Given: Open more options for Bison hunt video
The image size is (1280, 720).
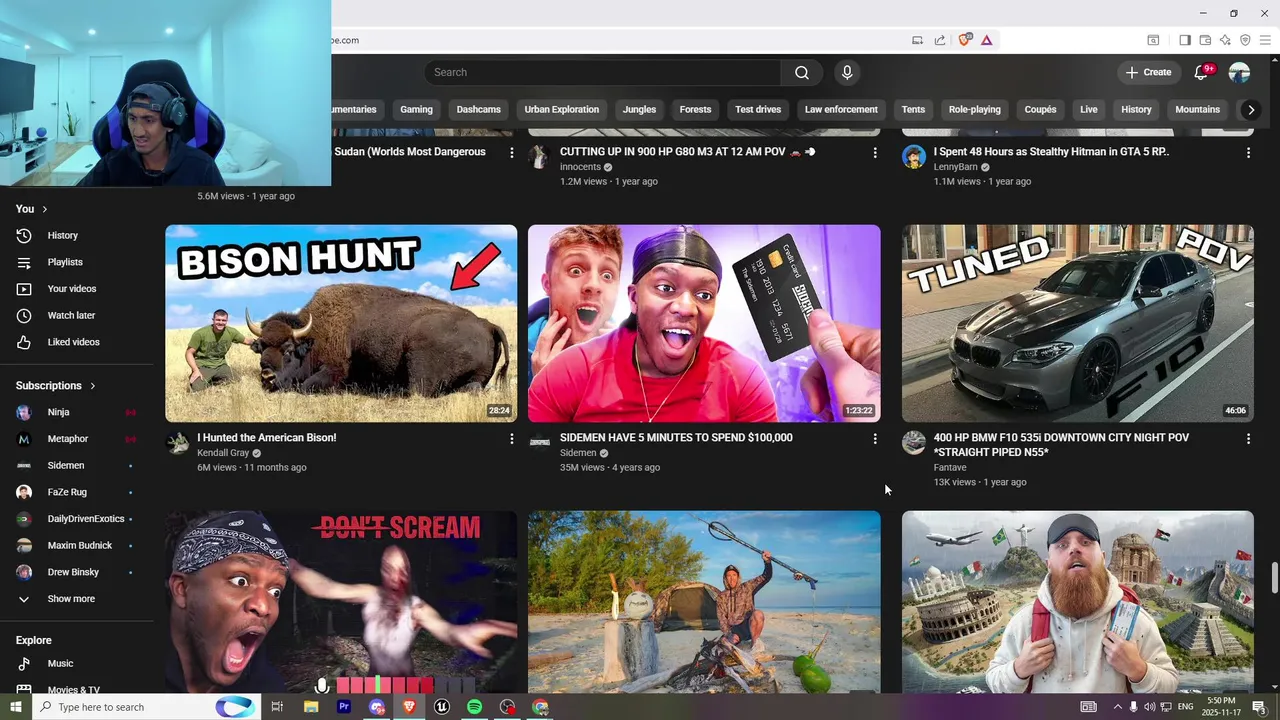Looking at the screenshot, I should tap(511, 438).
